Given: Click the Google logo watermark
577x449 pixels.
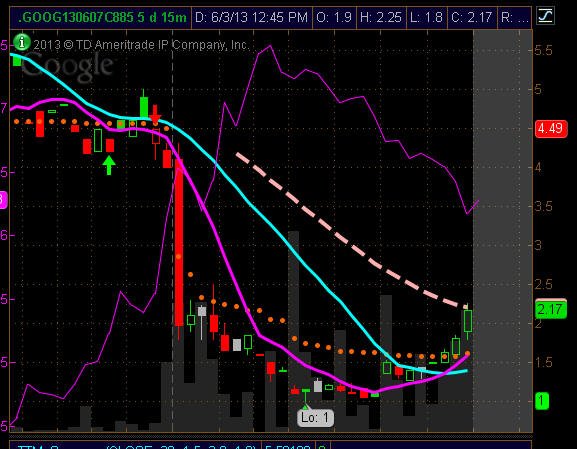Looking at the screenshot, I should [68, 66].
